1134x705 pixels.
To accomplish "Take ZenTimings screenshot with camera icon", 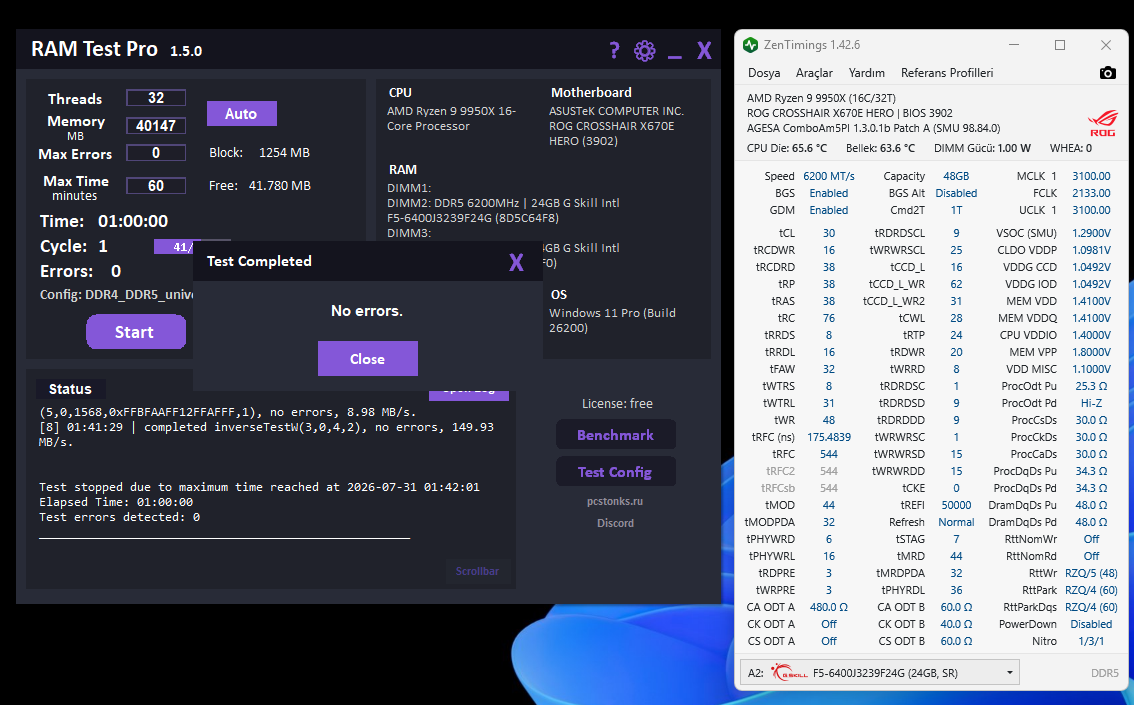I will (1107, 73).
